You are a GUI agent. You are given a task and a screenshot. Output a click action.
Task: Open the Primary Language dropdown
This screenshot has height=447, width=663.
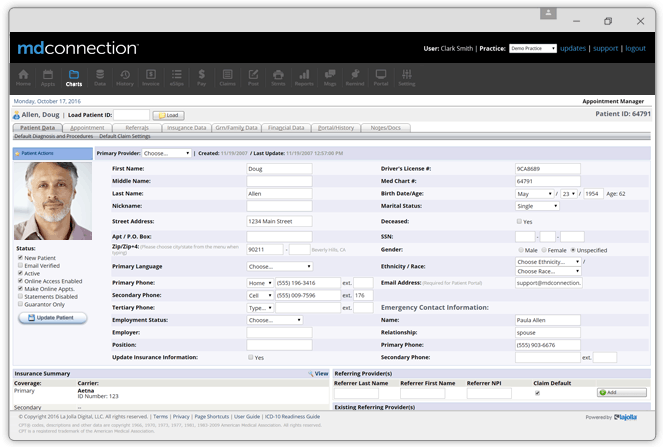coord(279,266)
